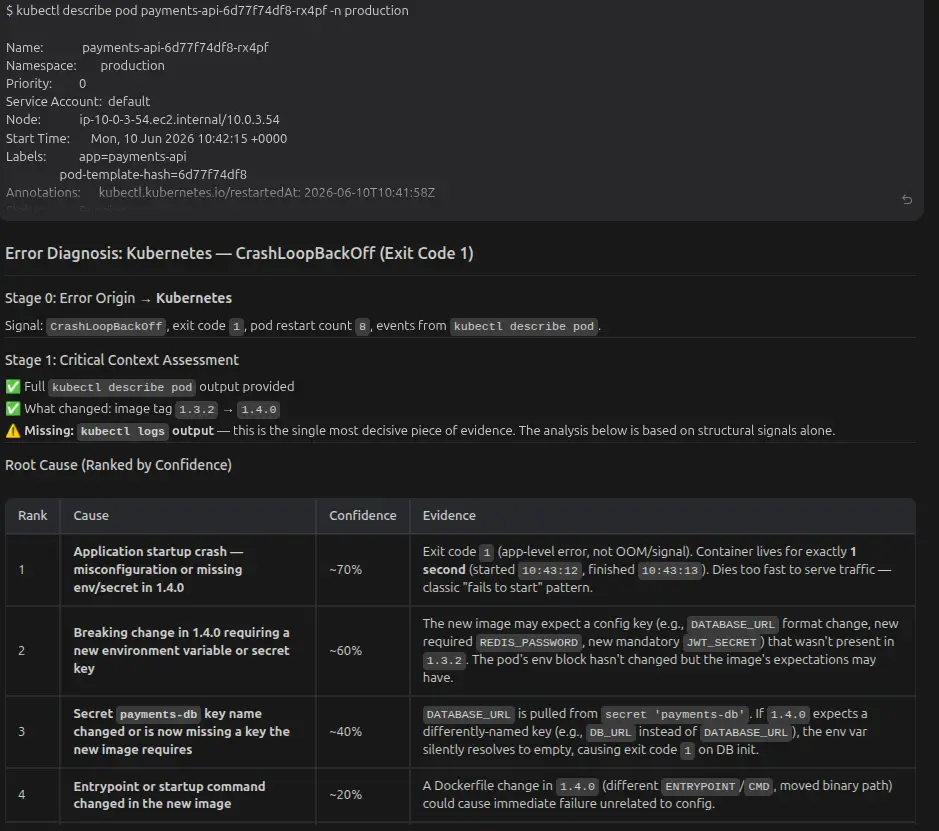Click the Root Cause (Ranked by Confidence) heading
Viewport: 939px width, 831px height.
119,465
